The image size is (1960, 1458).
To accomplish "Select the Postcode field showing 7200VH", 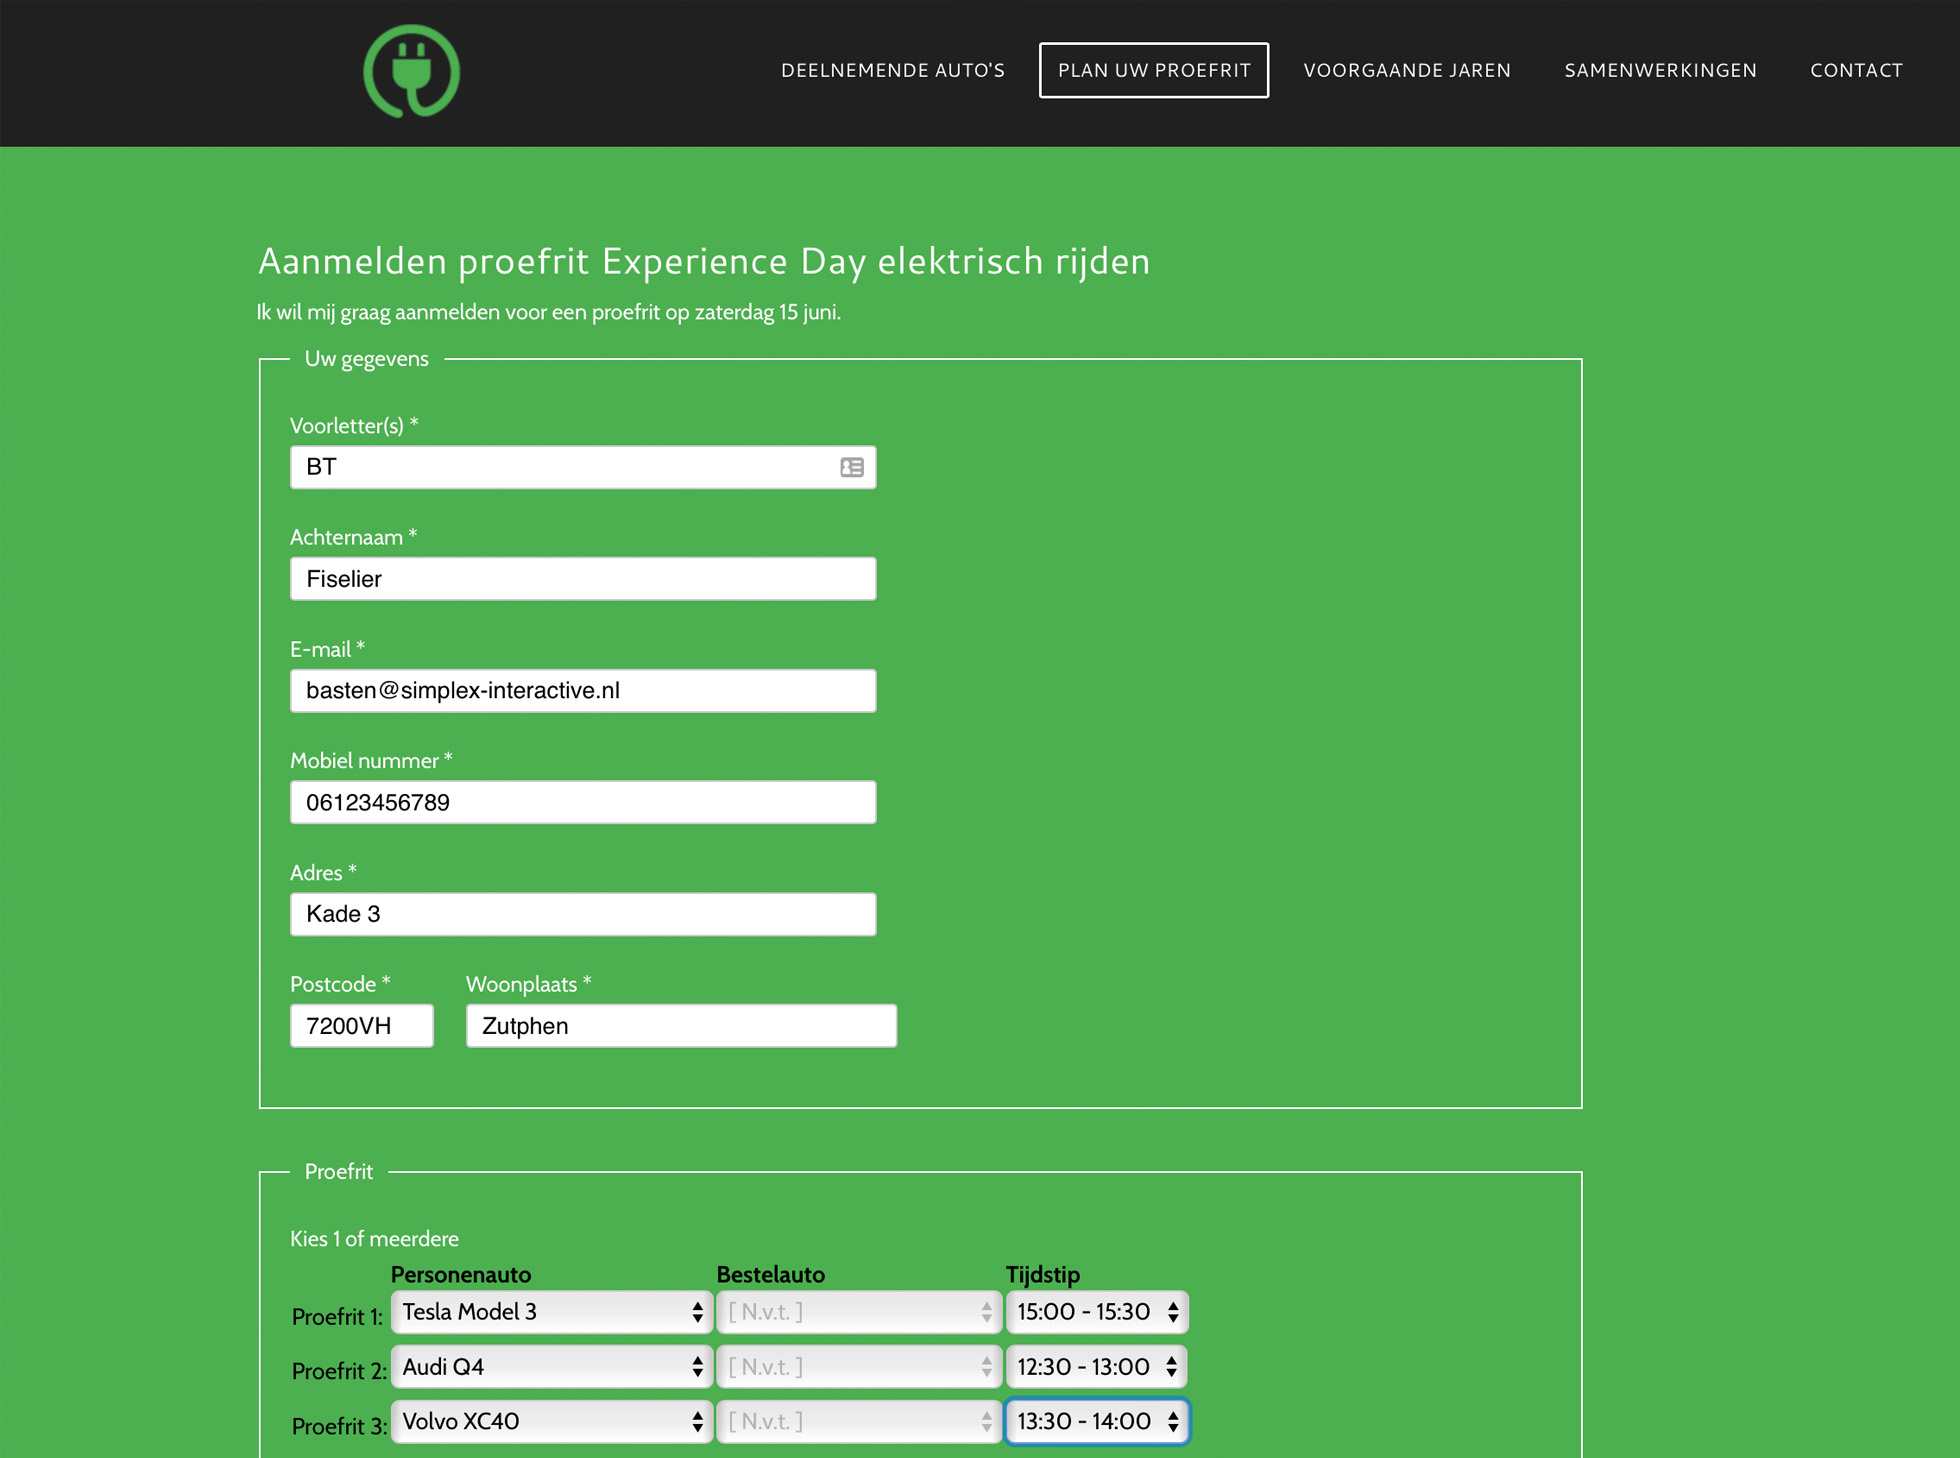I will pos(361,1025).
